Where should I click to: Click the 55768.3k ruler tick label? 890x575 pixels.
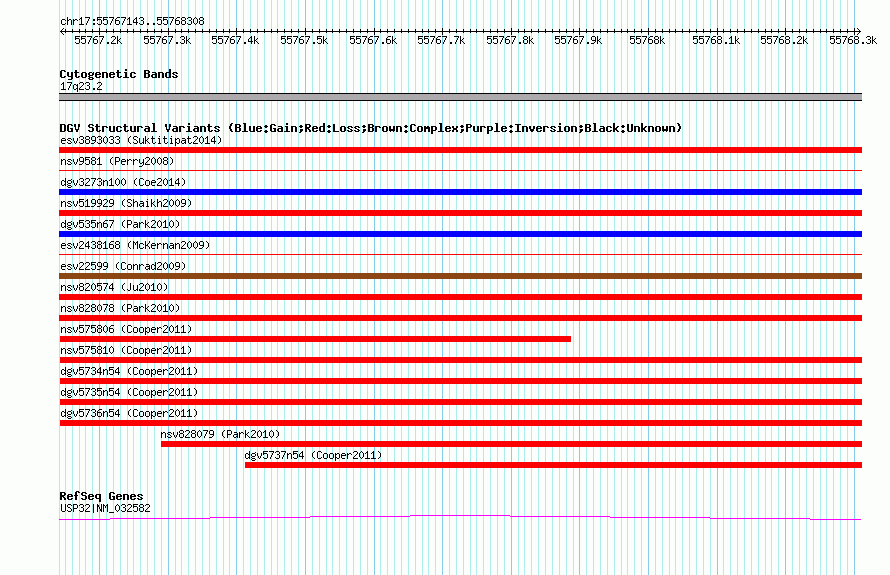coord(853,40)
